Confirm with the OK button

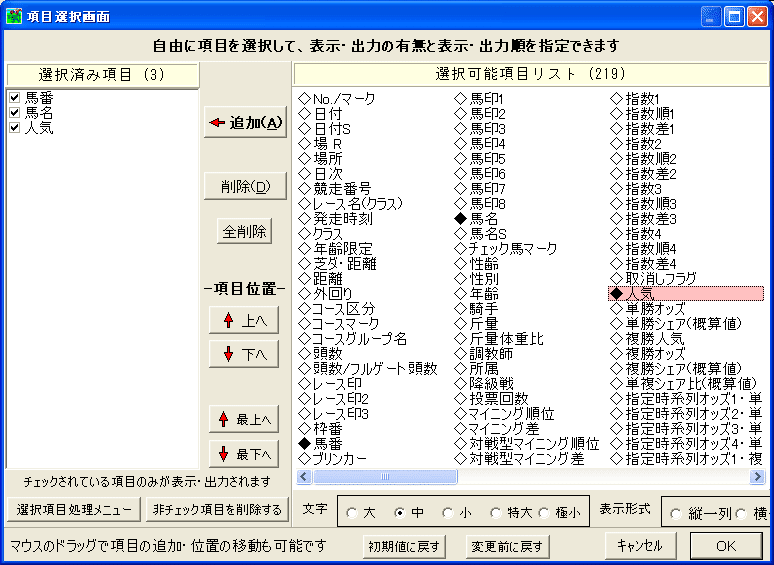pyautogui.click(x=726, y=545)
